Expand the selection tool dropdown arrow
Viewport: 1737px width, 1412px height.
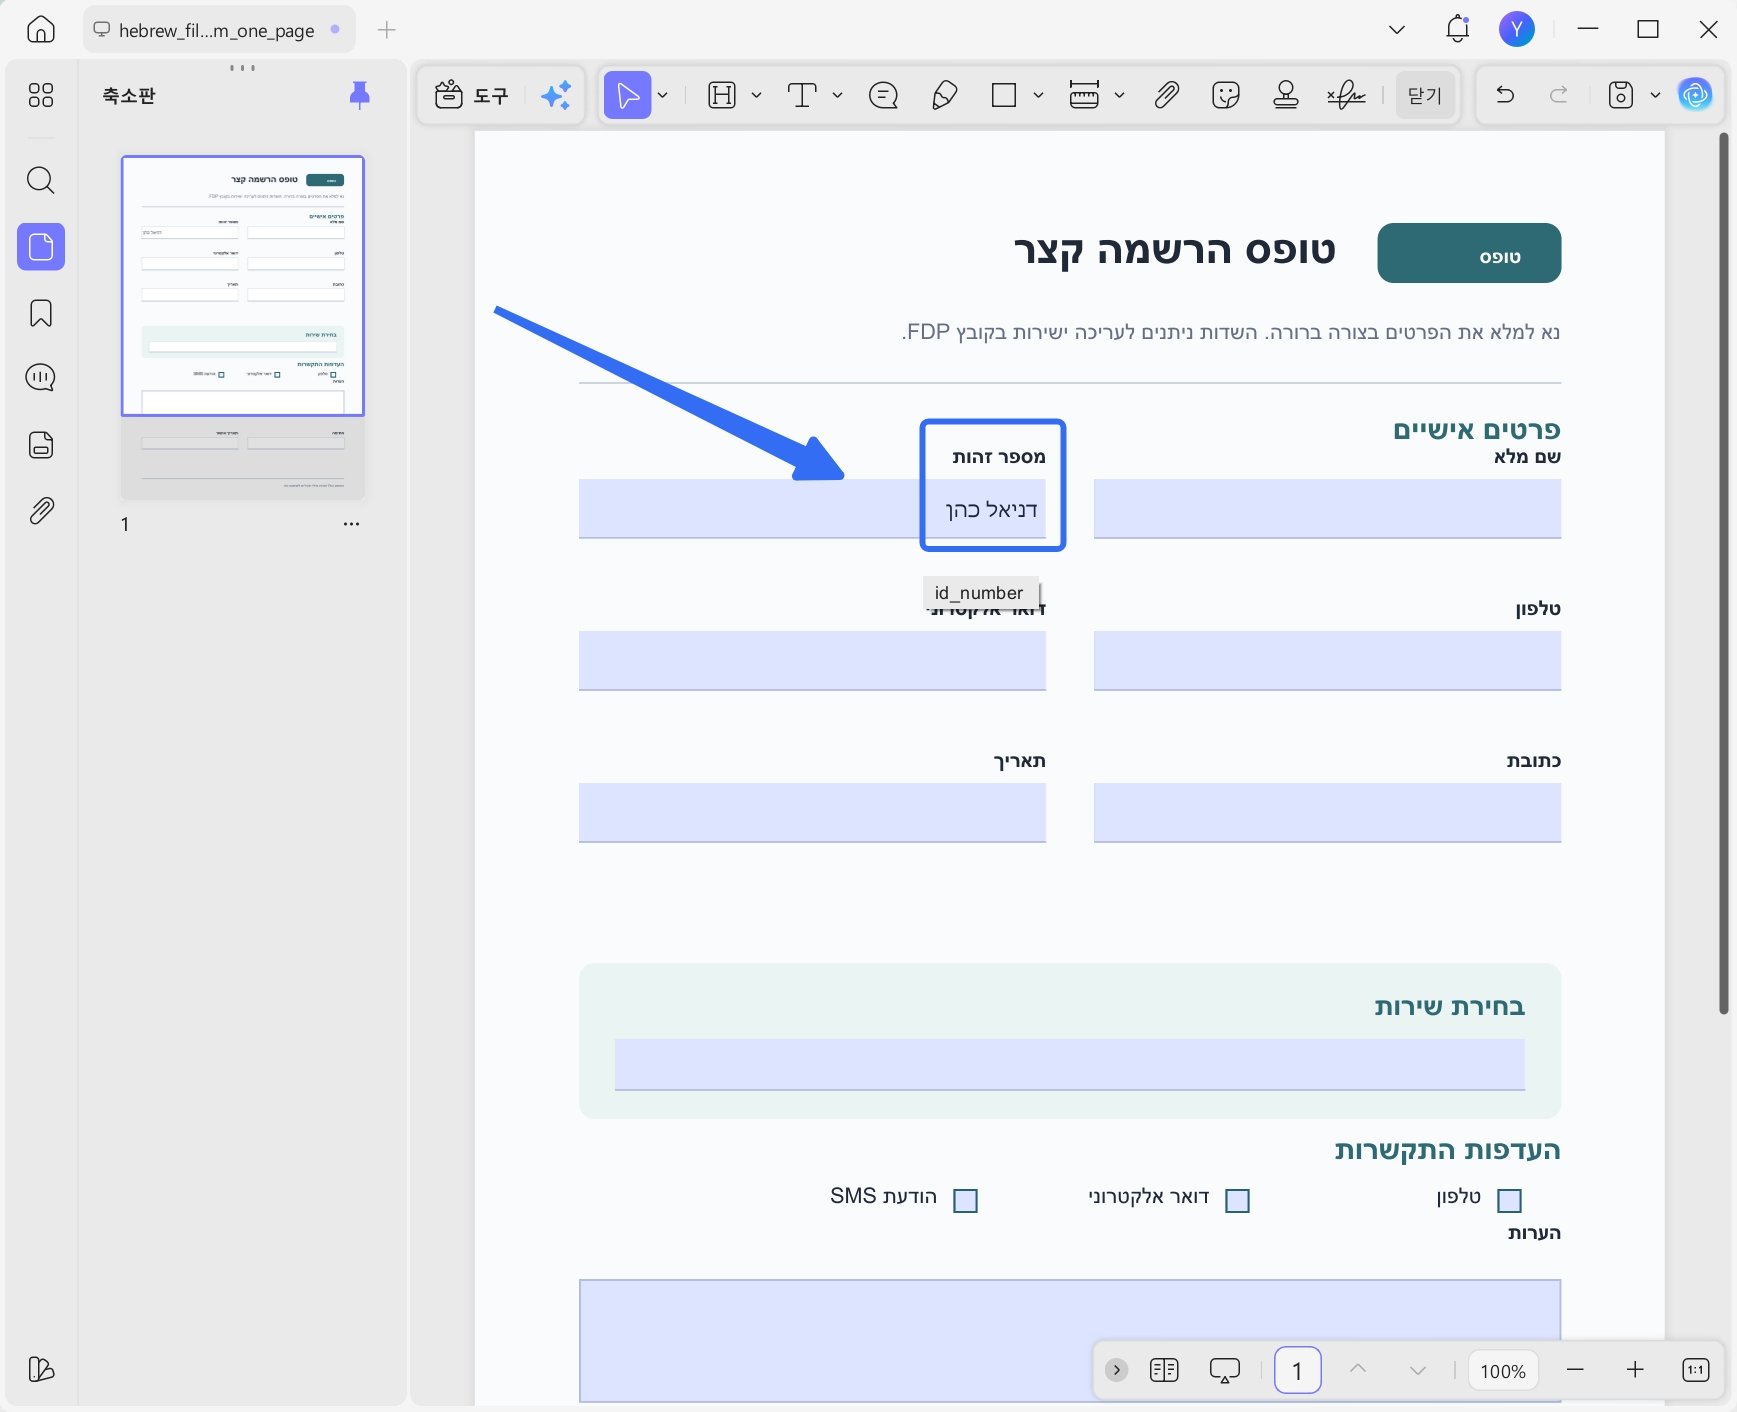(x=663, y=95)
